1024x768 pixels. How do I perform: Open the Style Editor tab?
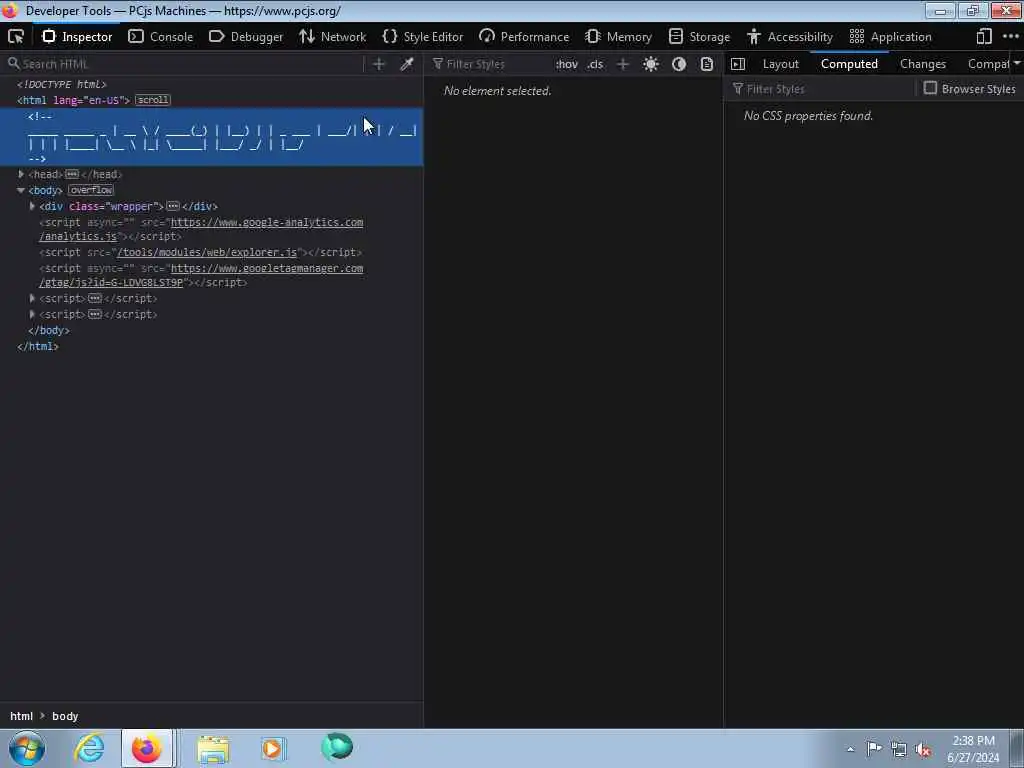pos(423,37)
